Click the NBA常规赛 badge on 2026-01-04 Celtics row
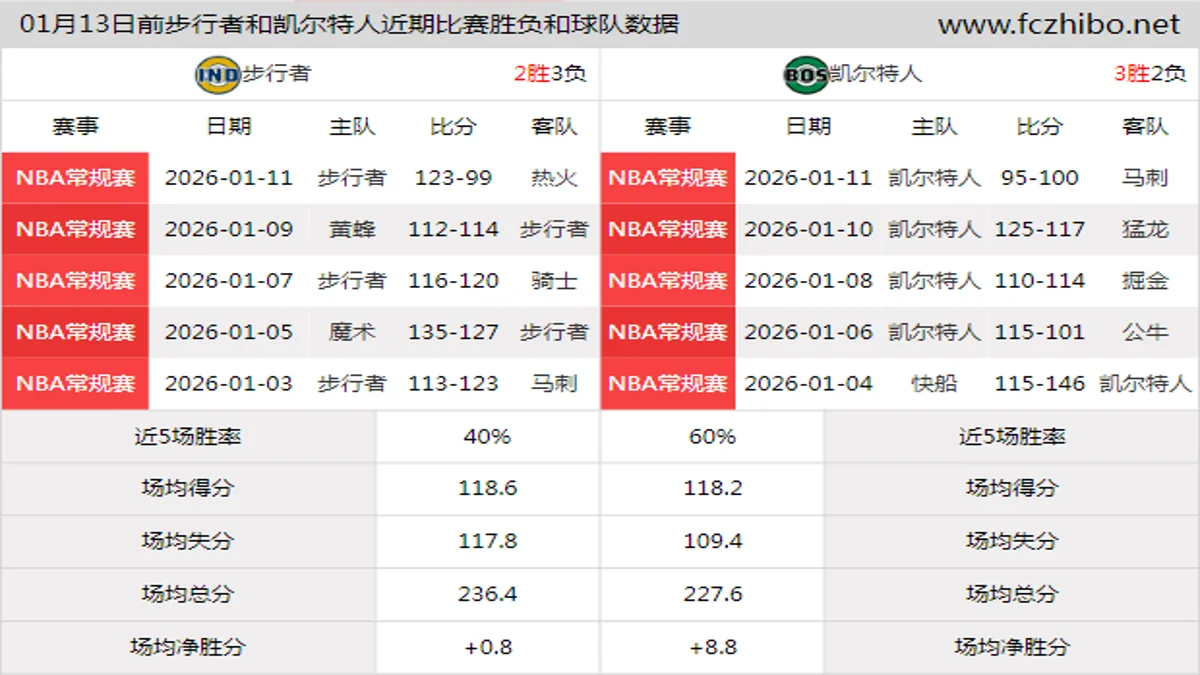Screen dimensions: 1200x675 tap(667, 383)
